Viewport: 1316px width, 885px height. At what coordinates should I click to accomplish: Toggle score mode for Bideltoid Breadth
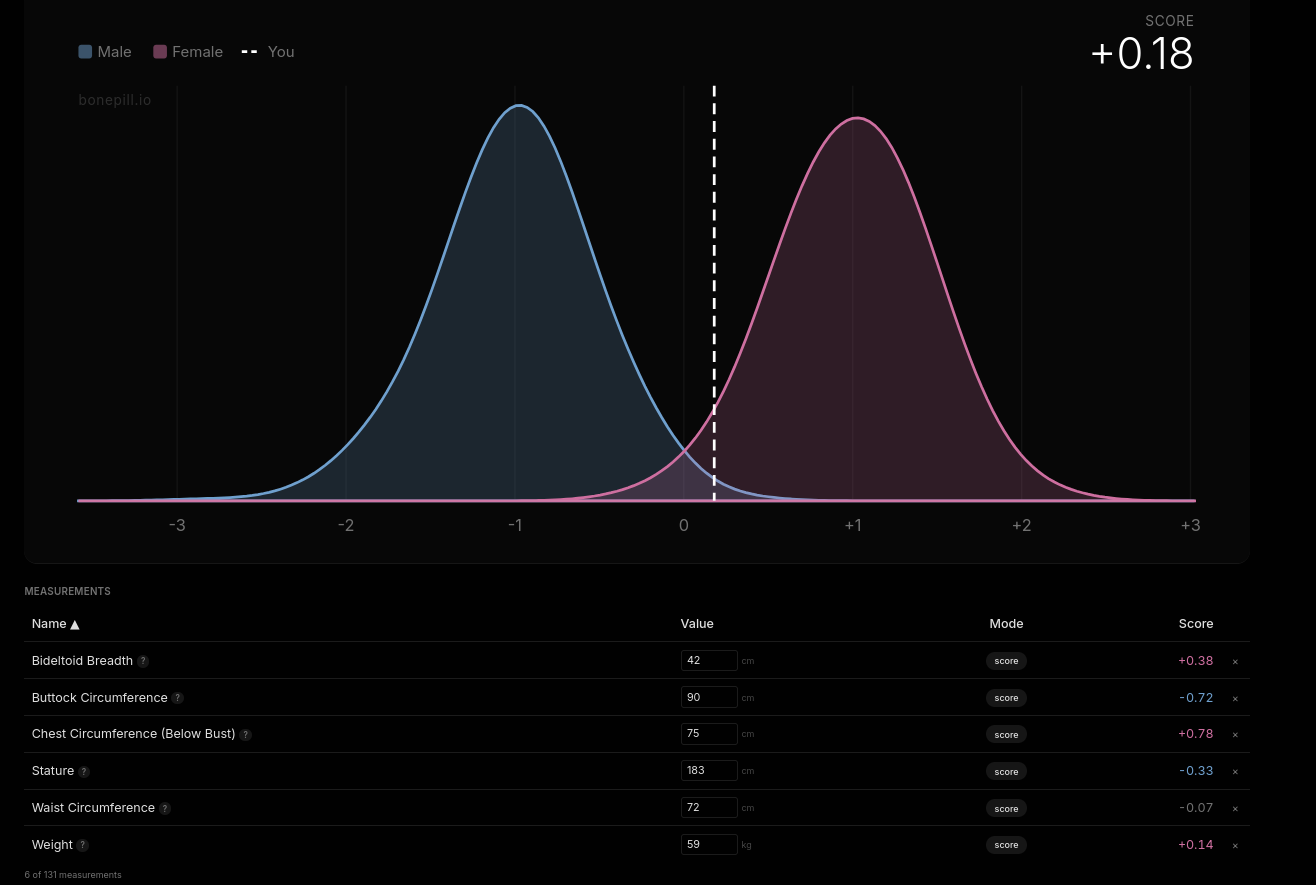coord(1006,661)
